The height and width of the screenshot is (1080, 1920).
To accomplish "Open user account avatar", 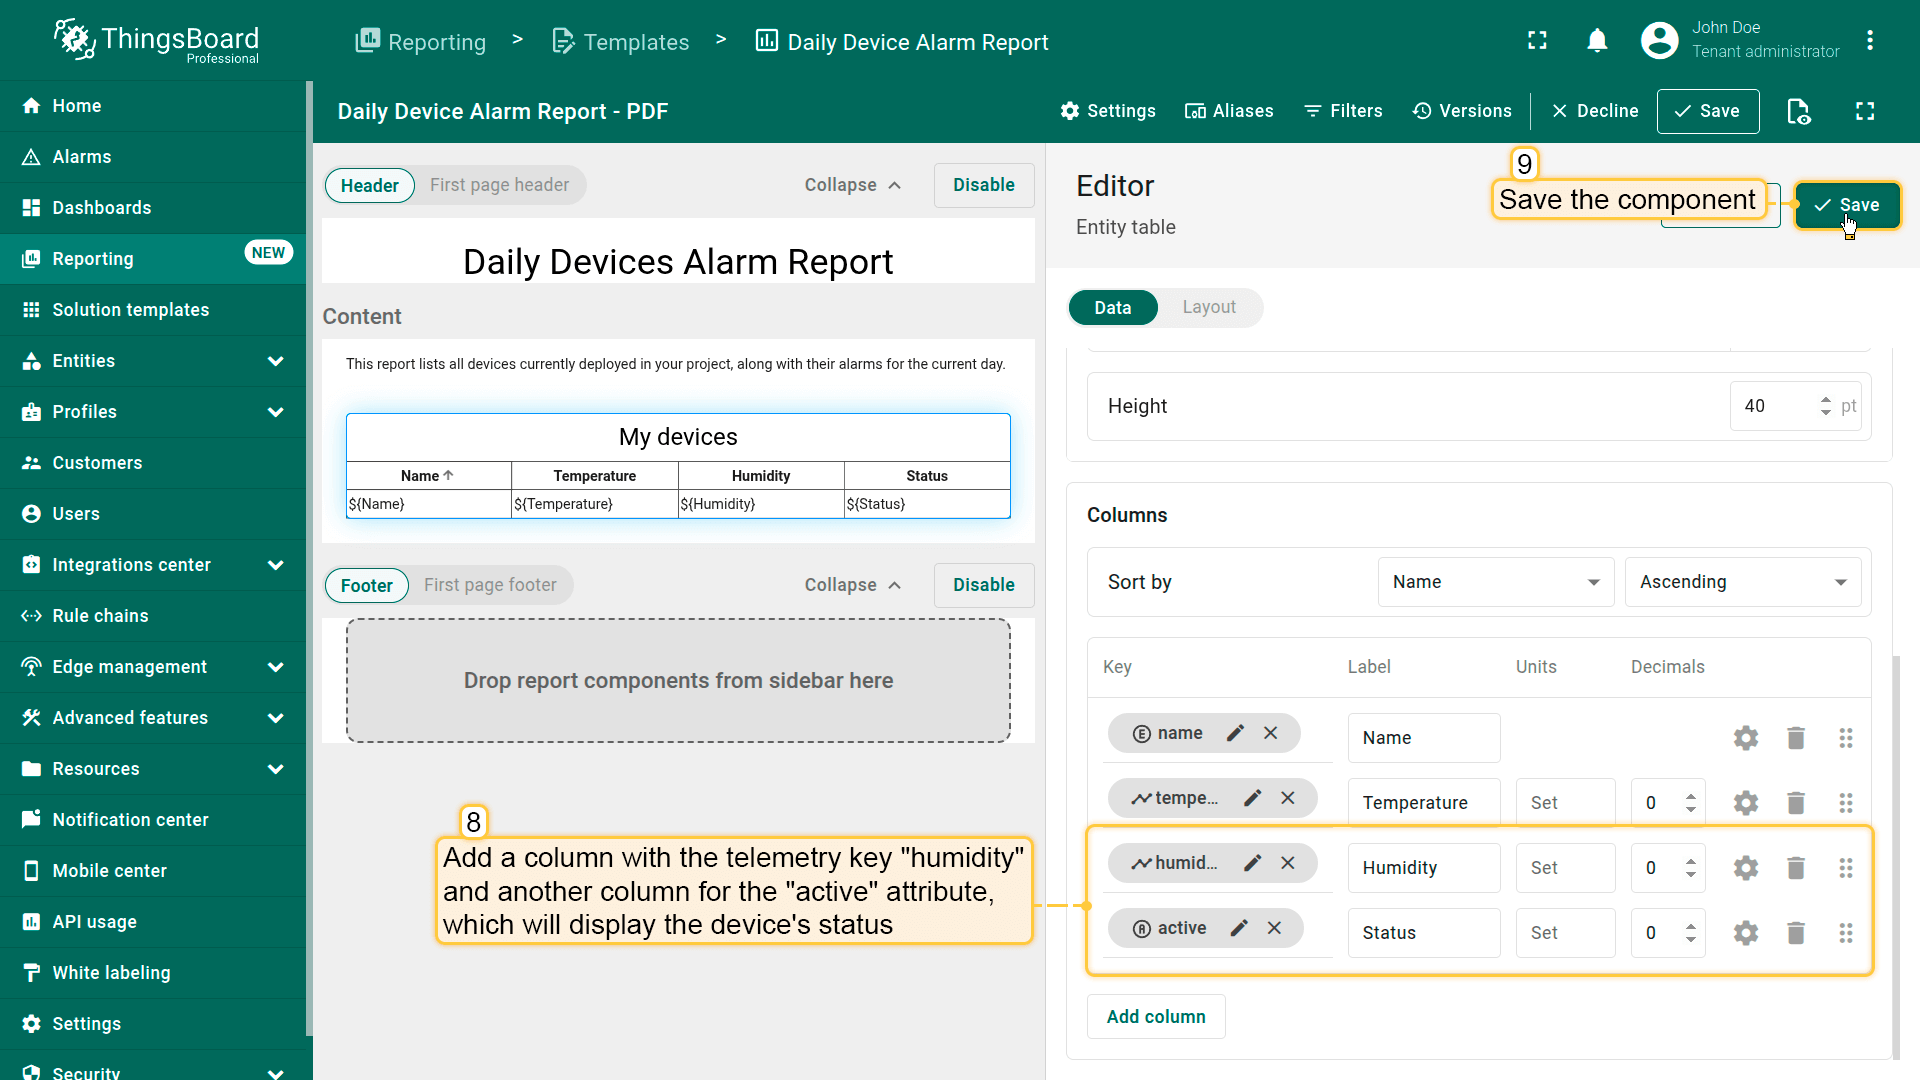I will 1659,41.
